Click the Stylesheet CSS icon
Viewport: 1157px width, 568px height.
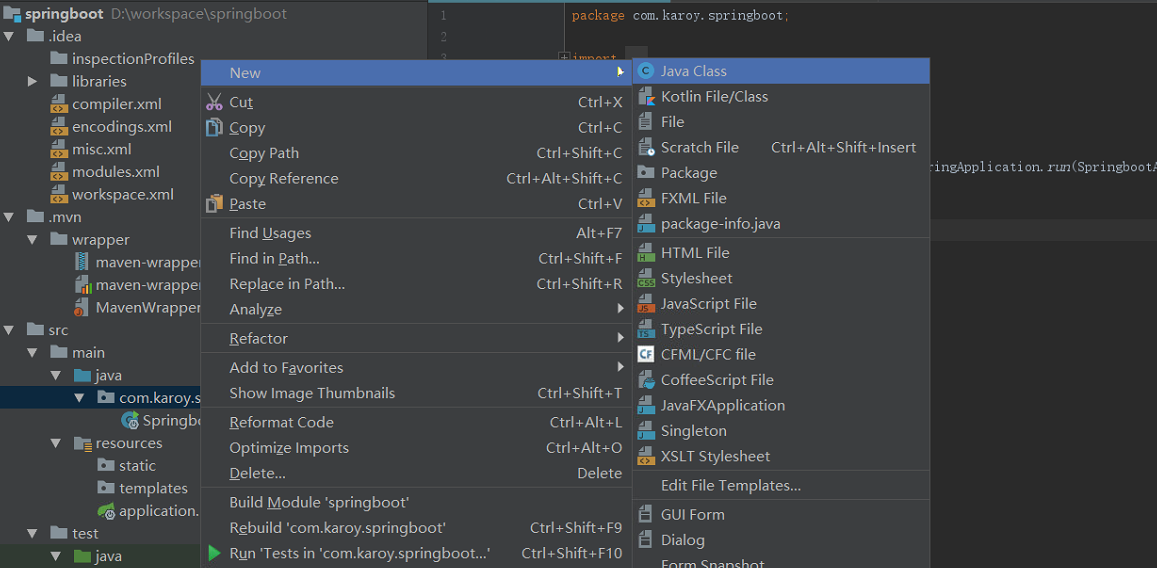point(646,278)
